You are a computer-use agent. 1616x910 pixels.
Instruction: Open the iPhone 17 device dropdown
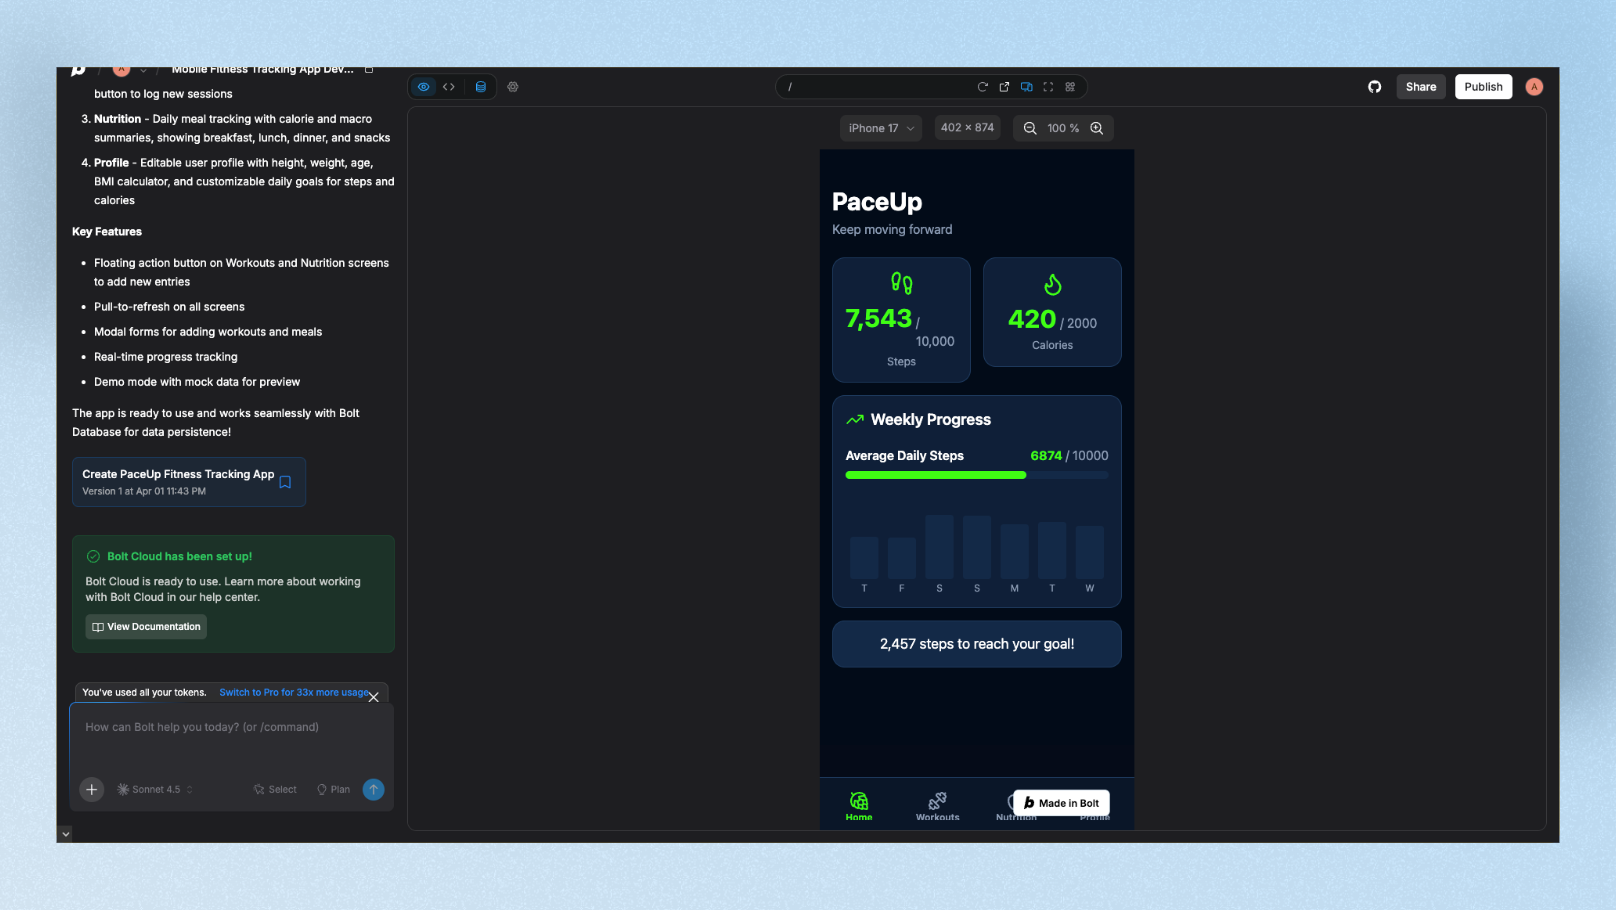(880, 128)
